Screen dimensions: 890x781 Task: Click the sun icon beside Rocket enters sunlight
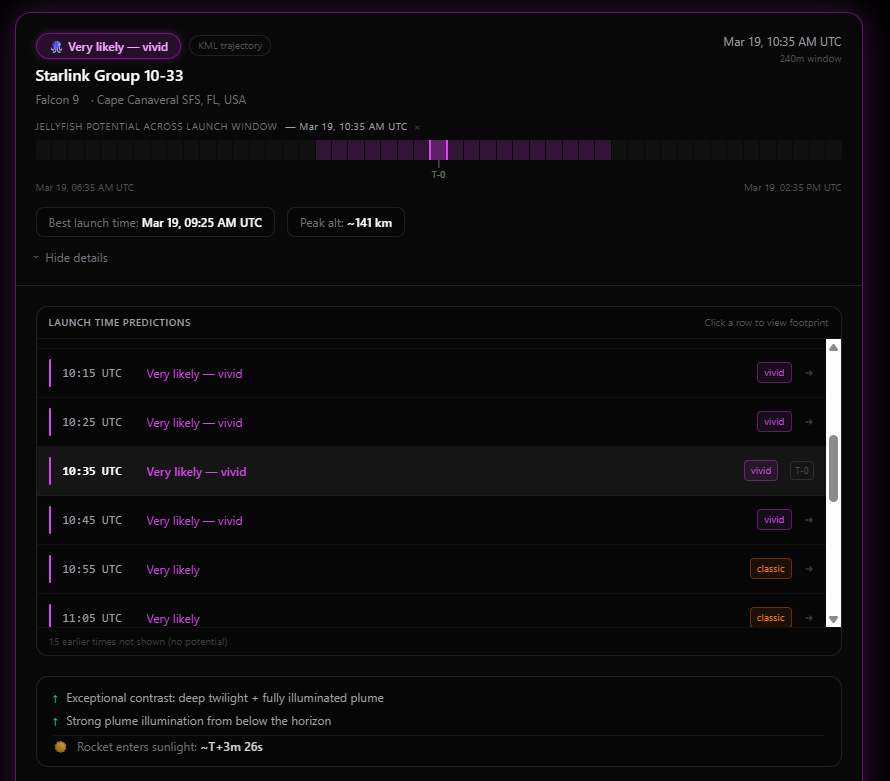click(x=61, y=747)
